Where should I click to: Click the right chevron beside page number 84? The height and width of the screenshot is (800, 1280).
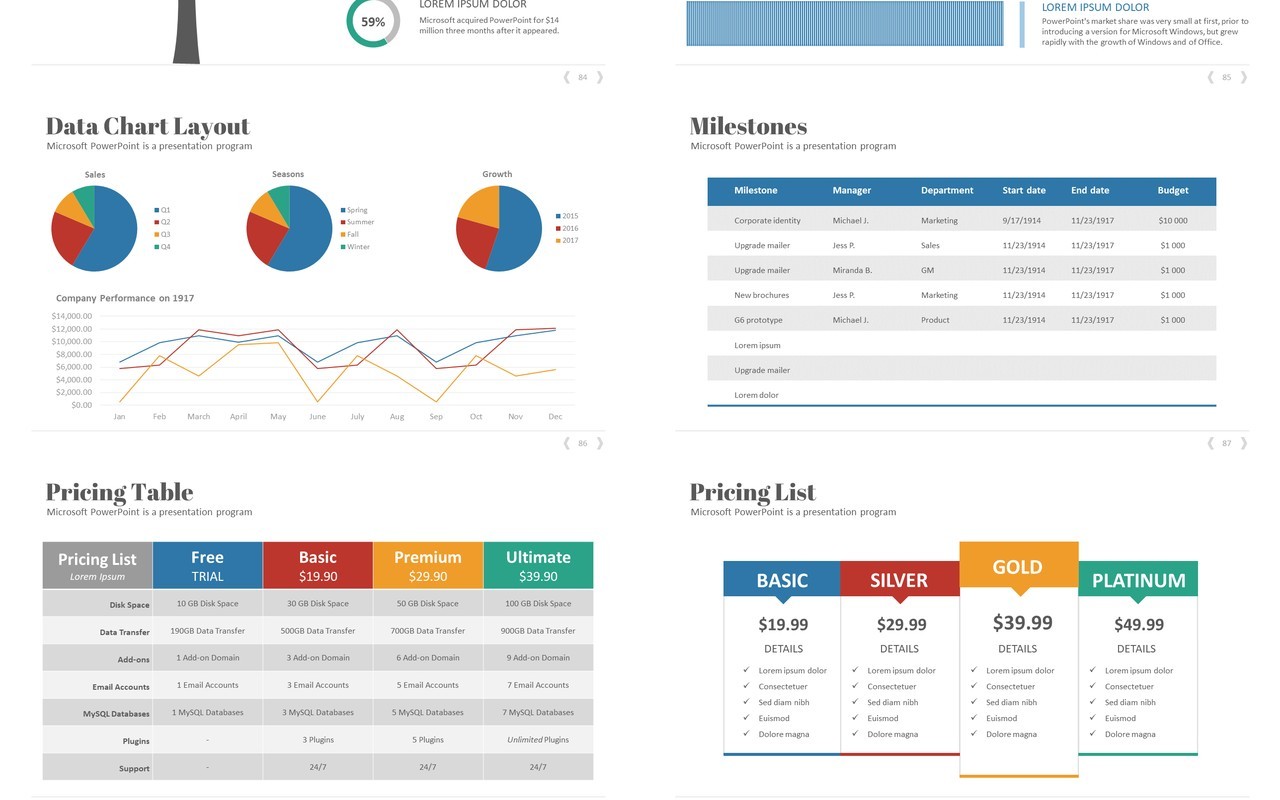click(x=600, y=77)
